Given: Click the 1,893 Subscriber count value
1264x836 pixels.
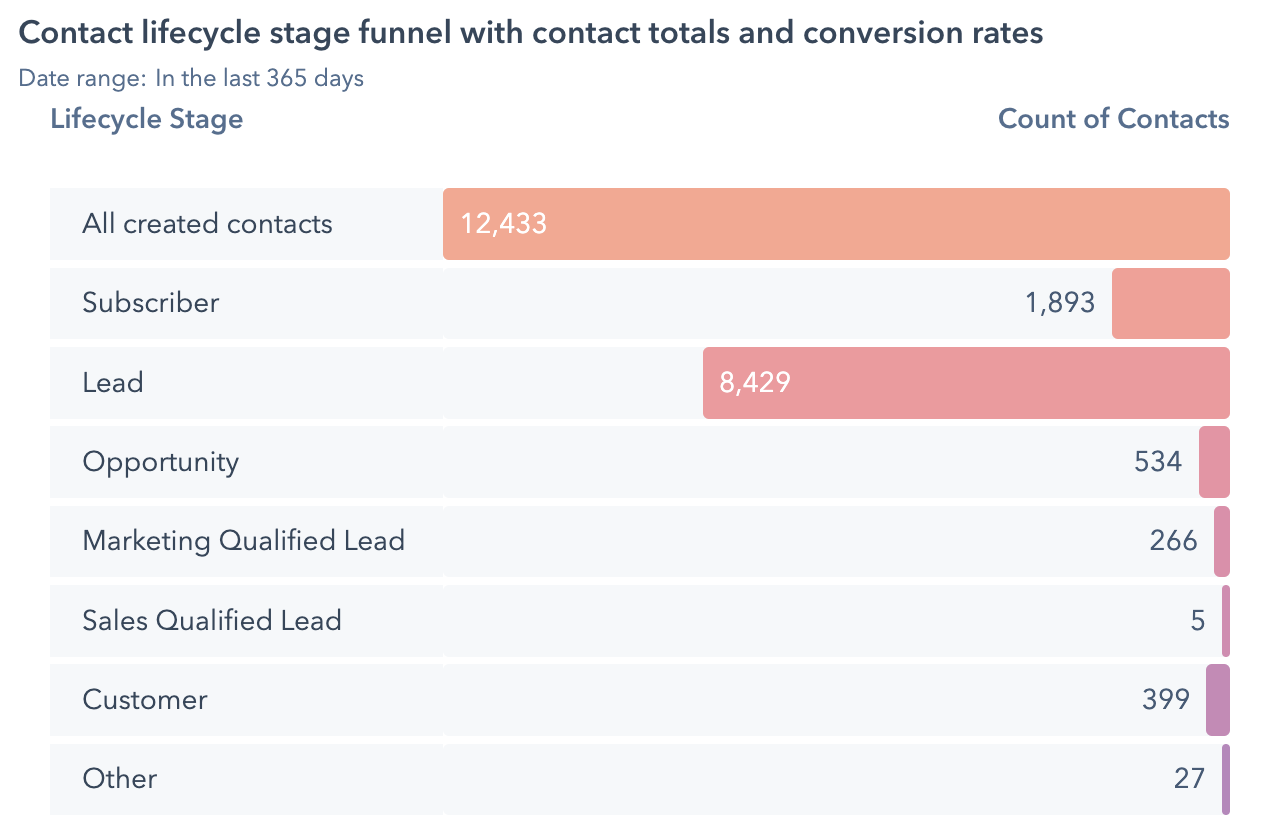Looking at the screenshot, I should click(x=1060, y=303).
